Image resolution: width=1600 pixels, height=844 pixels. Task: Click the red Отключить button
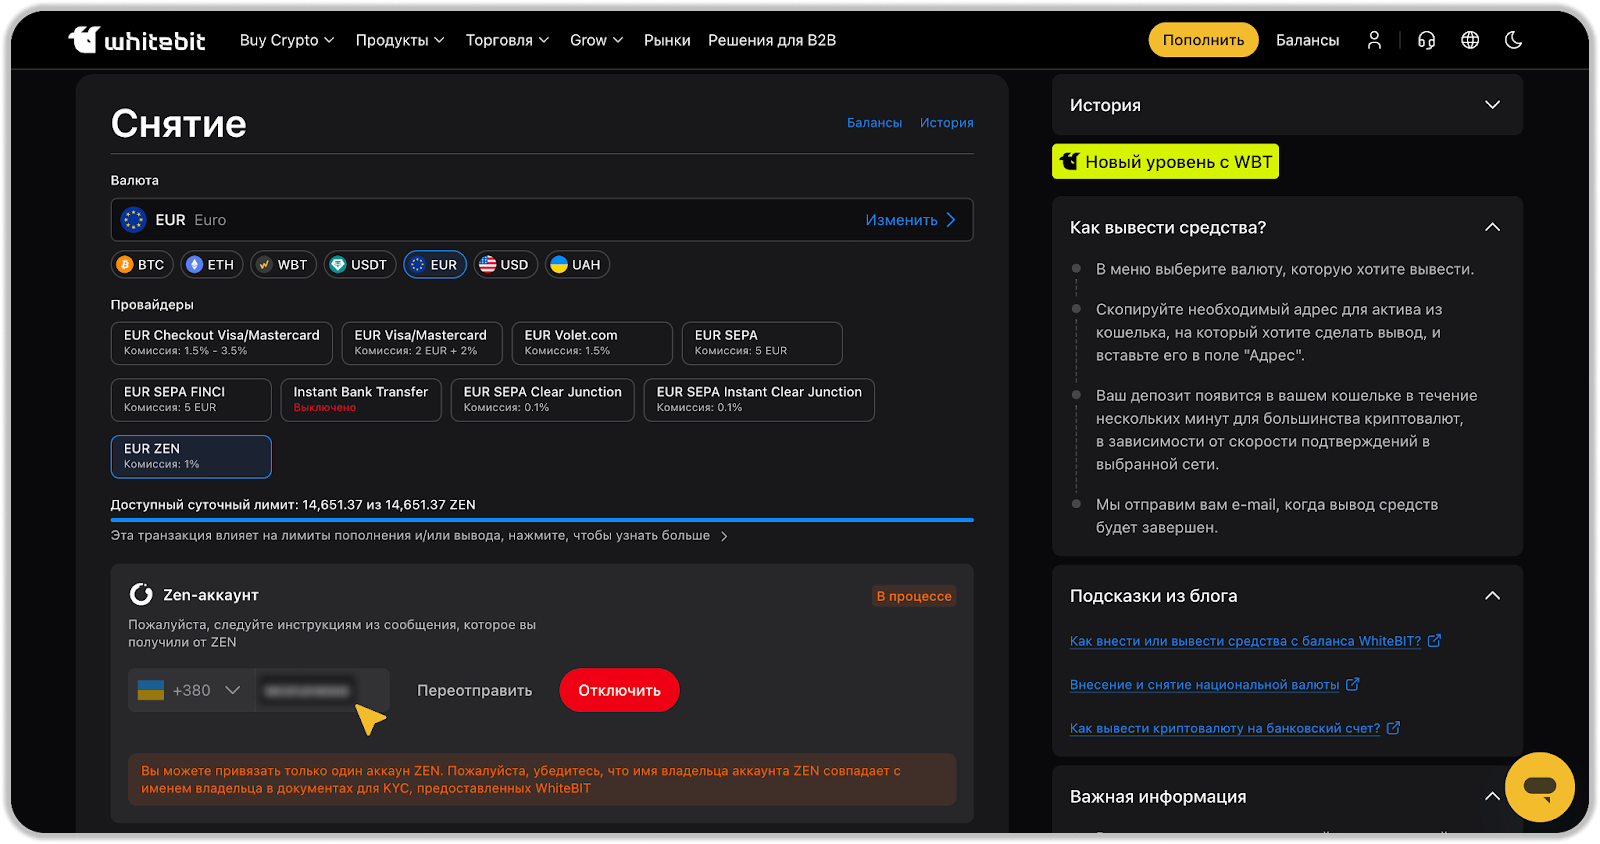[619, 690]
